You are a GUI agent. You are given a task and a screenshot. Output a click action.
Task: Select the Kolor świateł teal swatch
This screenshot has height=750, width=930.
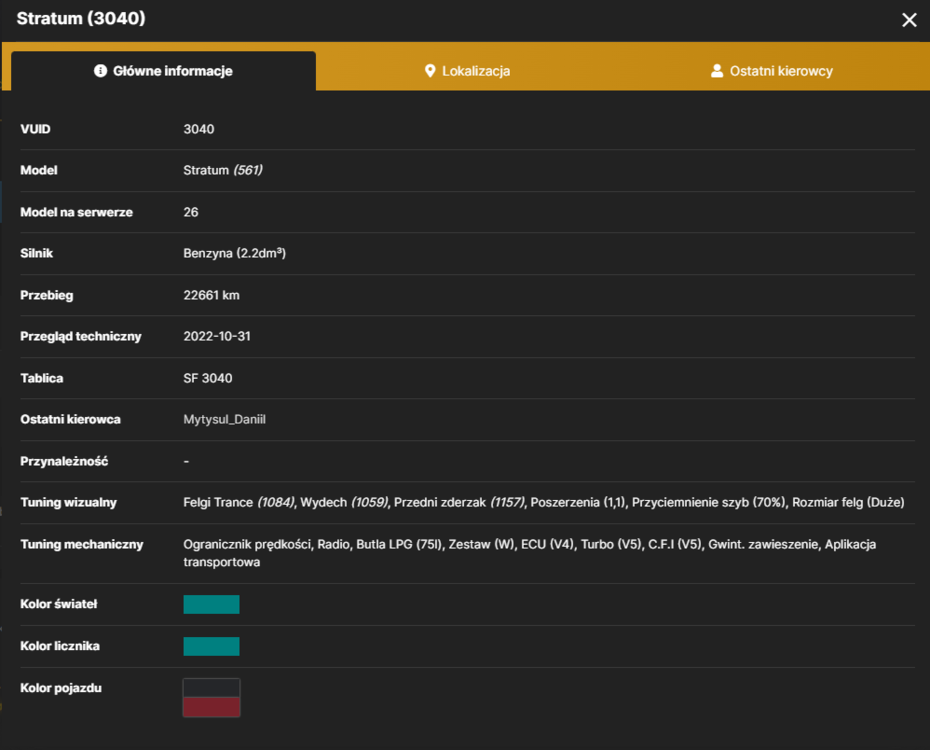[x=211, y=604]
